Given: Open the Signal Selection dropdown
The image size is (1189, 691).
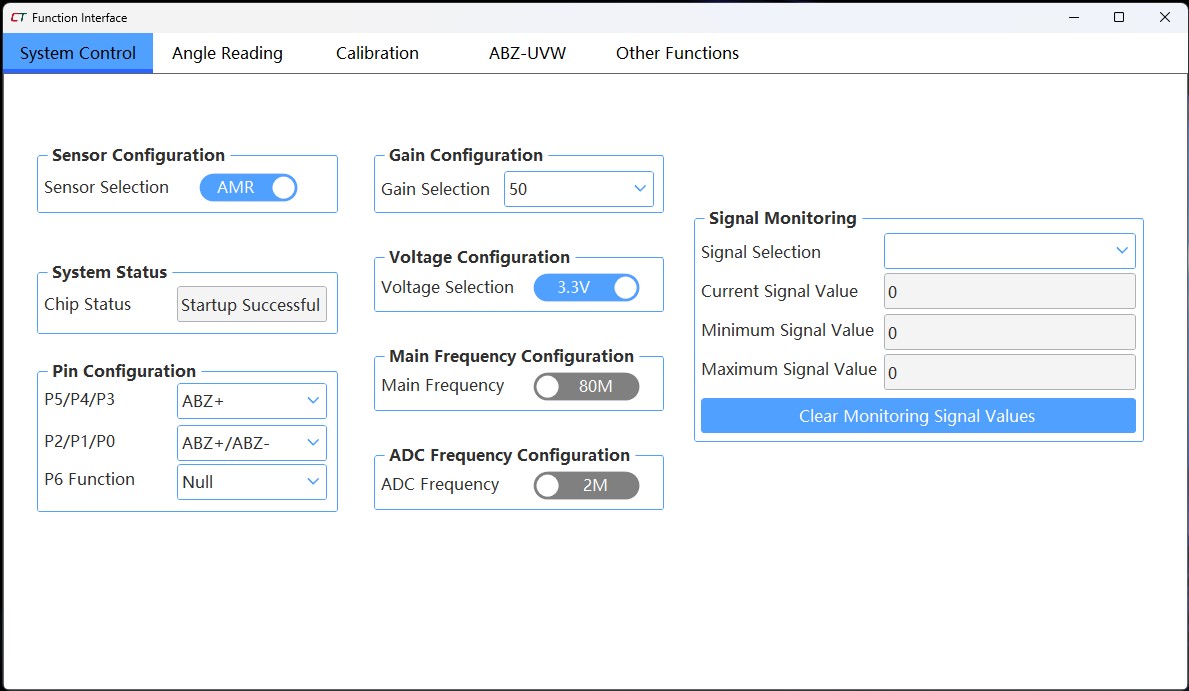Looking at the screenshot, I should click(x=1009, y=251).
